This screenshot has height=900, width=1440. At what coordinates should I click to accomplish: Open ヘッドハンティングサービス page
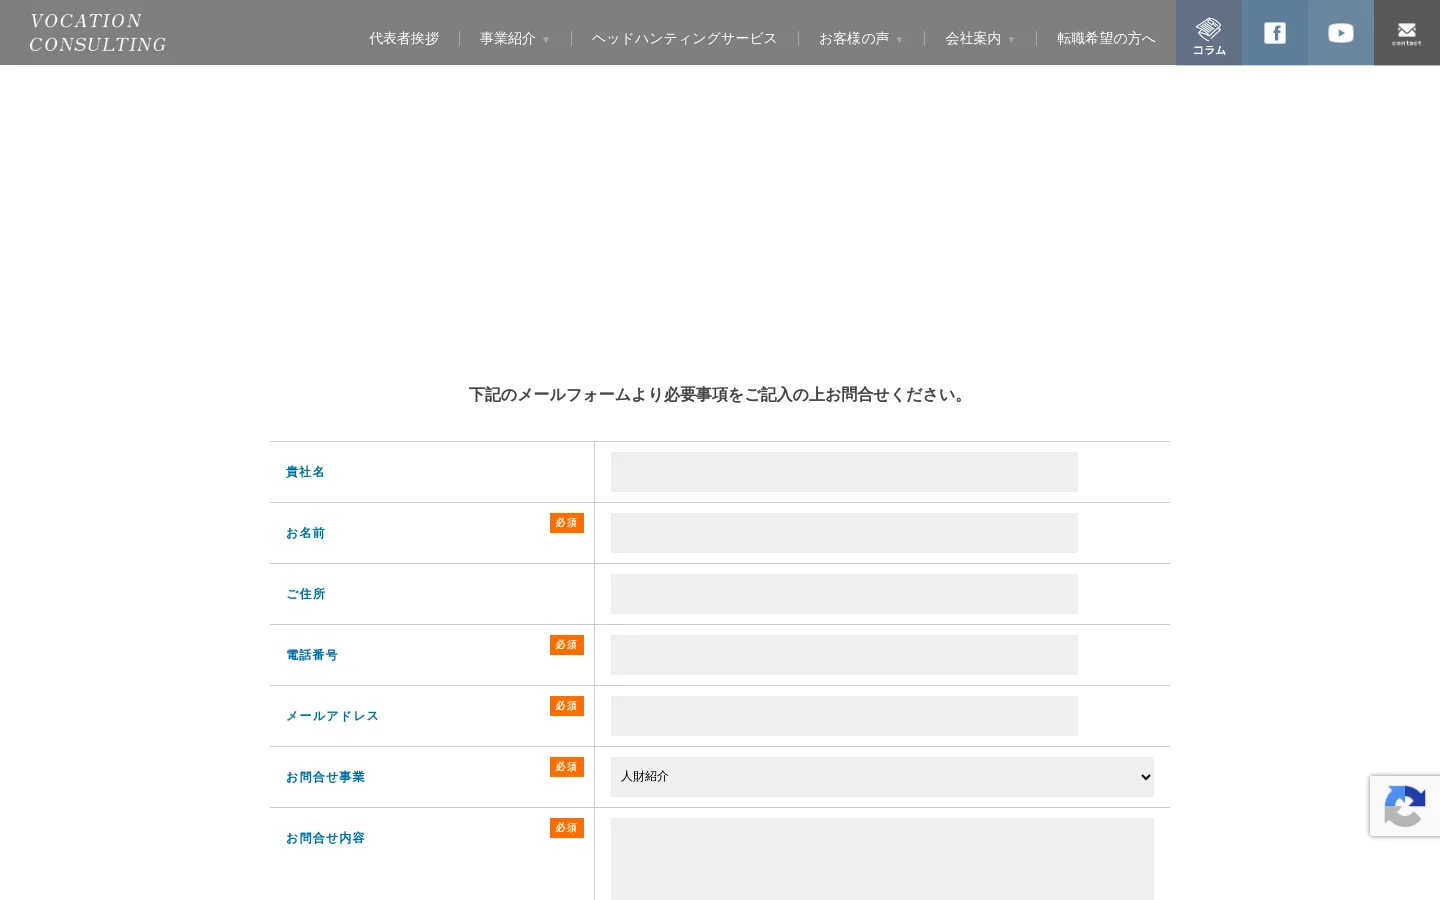(684, 38)
